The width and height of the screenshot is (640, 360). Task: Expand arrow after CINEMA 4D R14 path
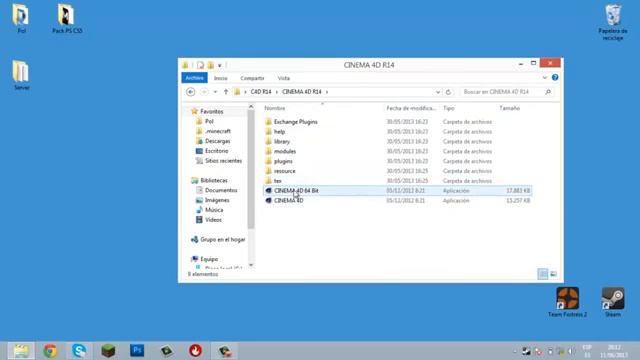327,92
